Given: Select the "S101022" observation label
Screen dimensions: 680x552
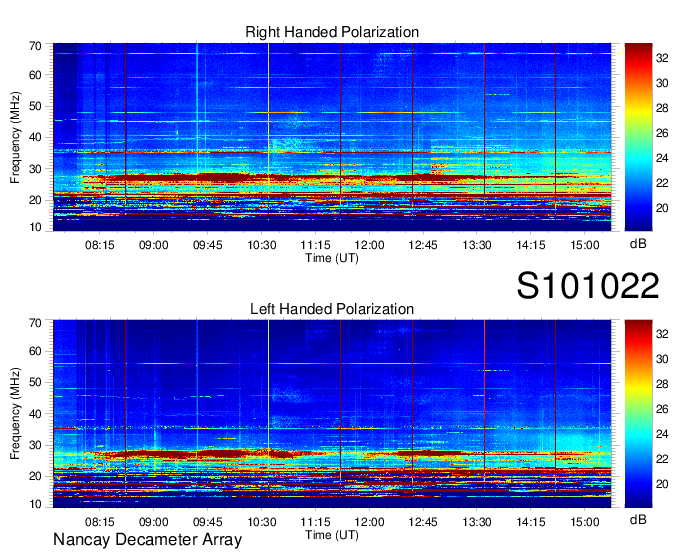Looking at the screenshot, I should click(588, 286).
